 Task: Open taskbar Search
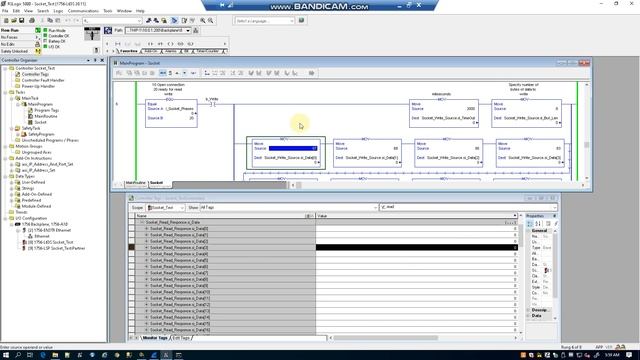click(18, 355)
